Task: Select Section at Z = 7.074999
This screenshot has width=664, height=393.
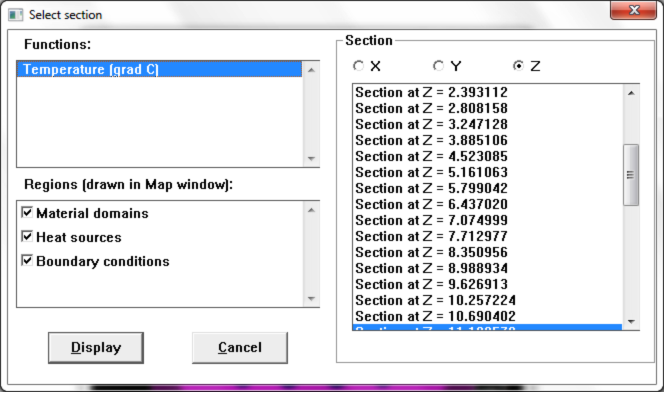Action: [x=487, y=220]
